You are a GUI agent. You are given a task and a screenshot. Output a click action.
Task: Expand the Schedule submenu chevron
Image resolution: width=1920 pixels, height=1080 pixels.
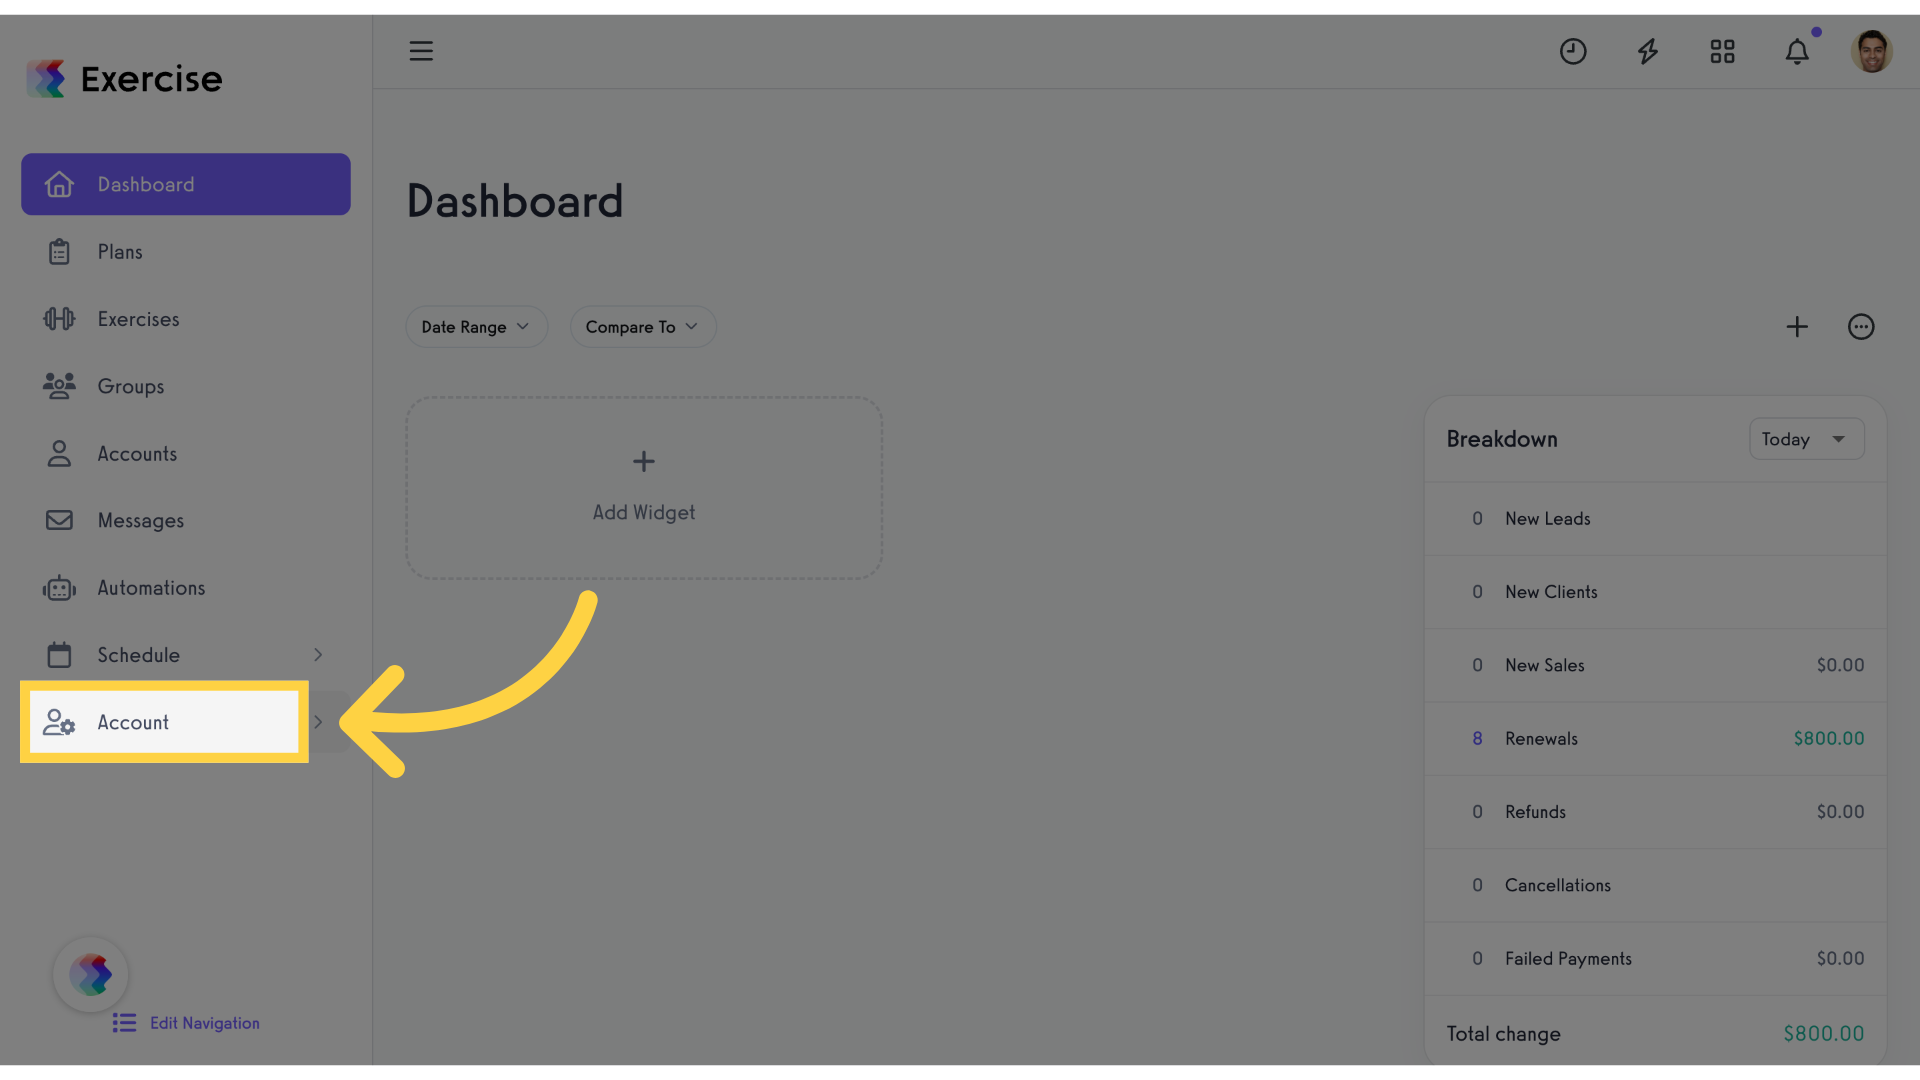pos(318,655)
